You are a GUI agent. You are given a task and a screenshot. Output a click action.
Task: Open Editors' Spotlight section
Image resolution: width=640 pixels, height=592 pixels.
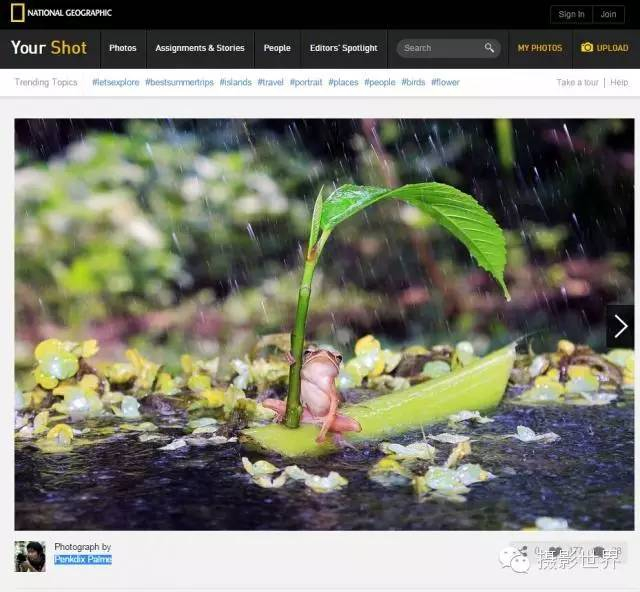(344, 48)
